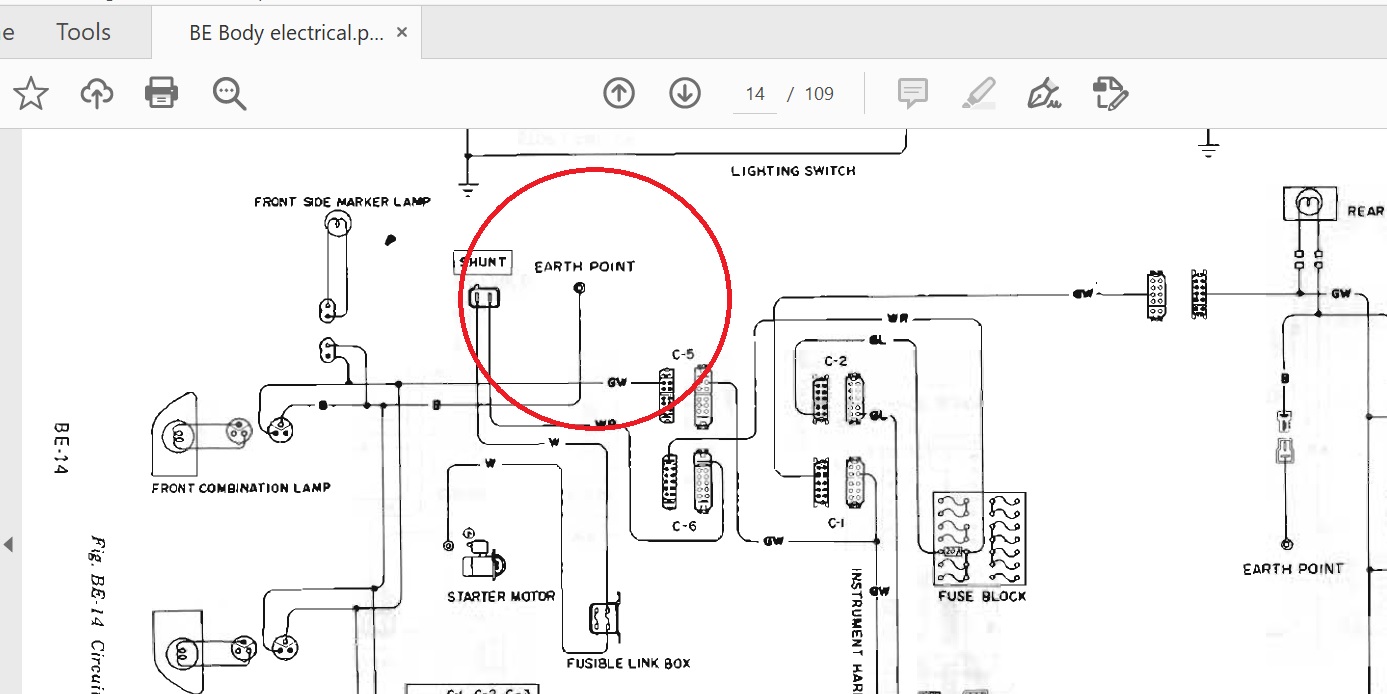Click the LIGHTING SWITCH label
The height and width of the screenshot is (694, 1387).
[x=793, y=171]
